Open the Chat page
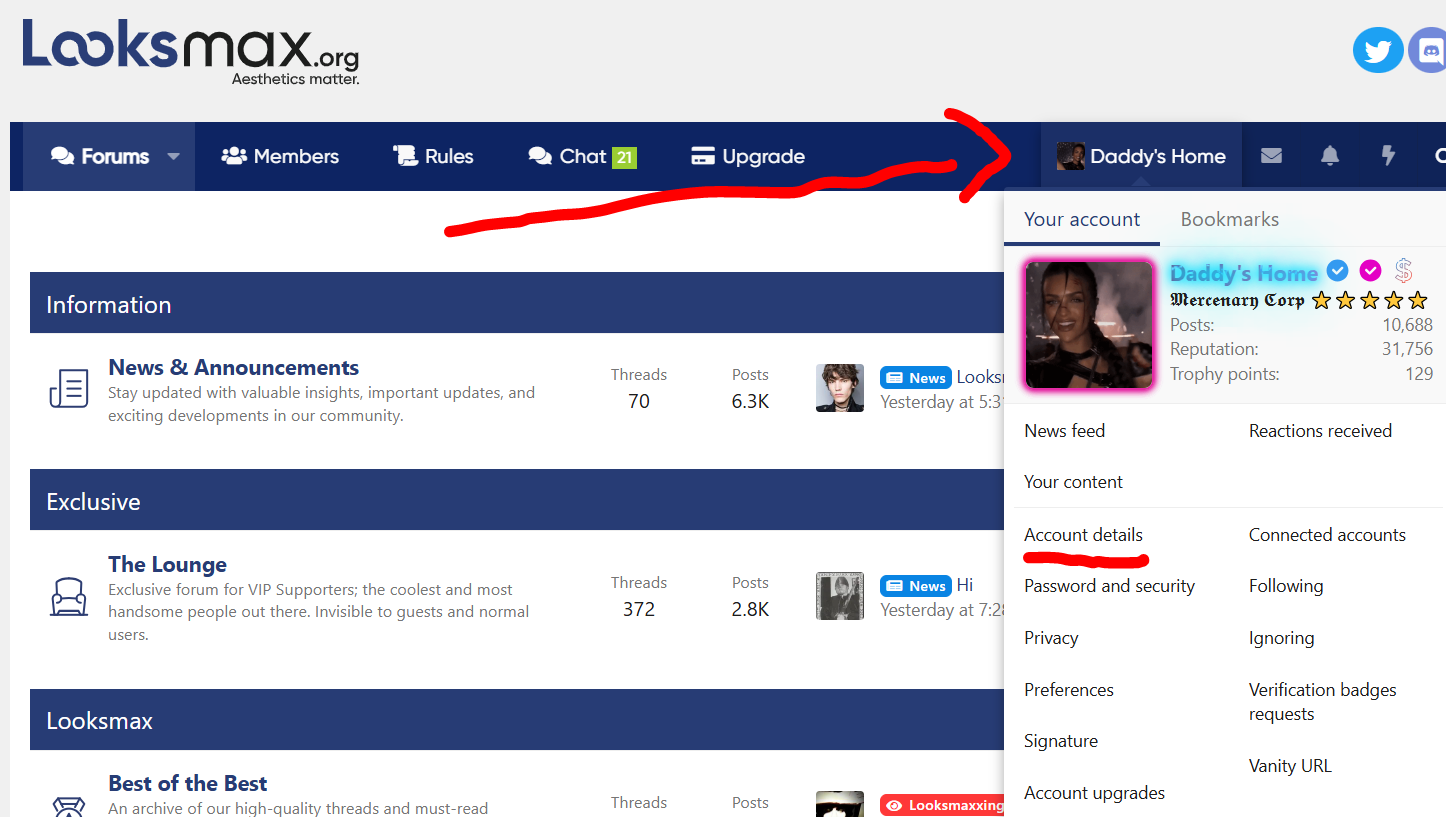 582,156
